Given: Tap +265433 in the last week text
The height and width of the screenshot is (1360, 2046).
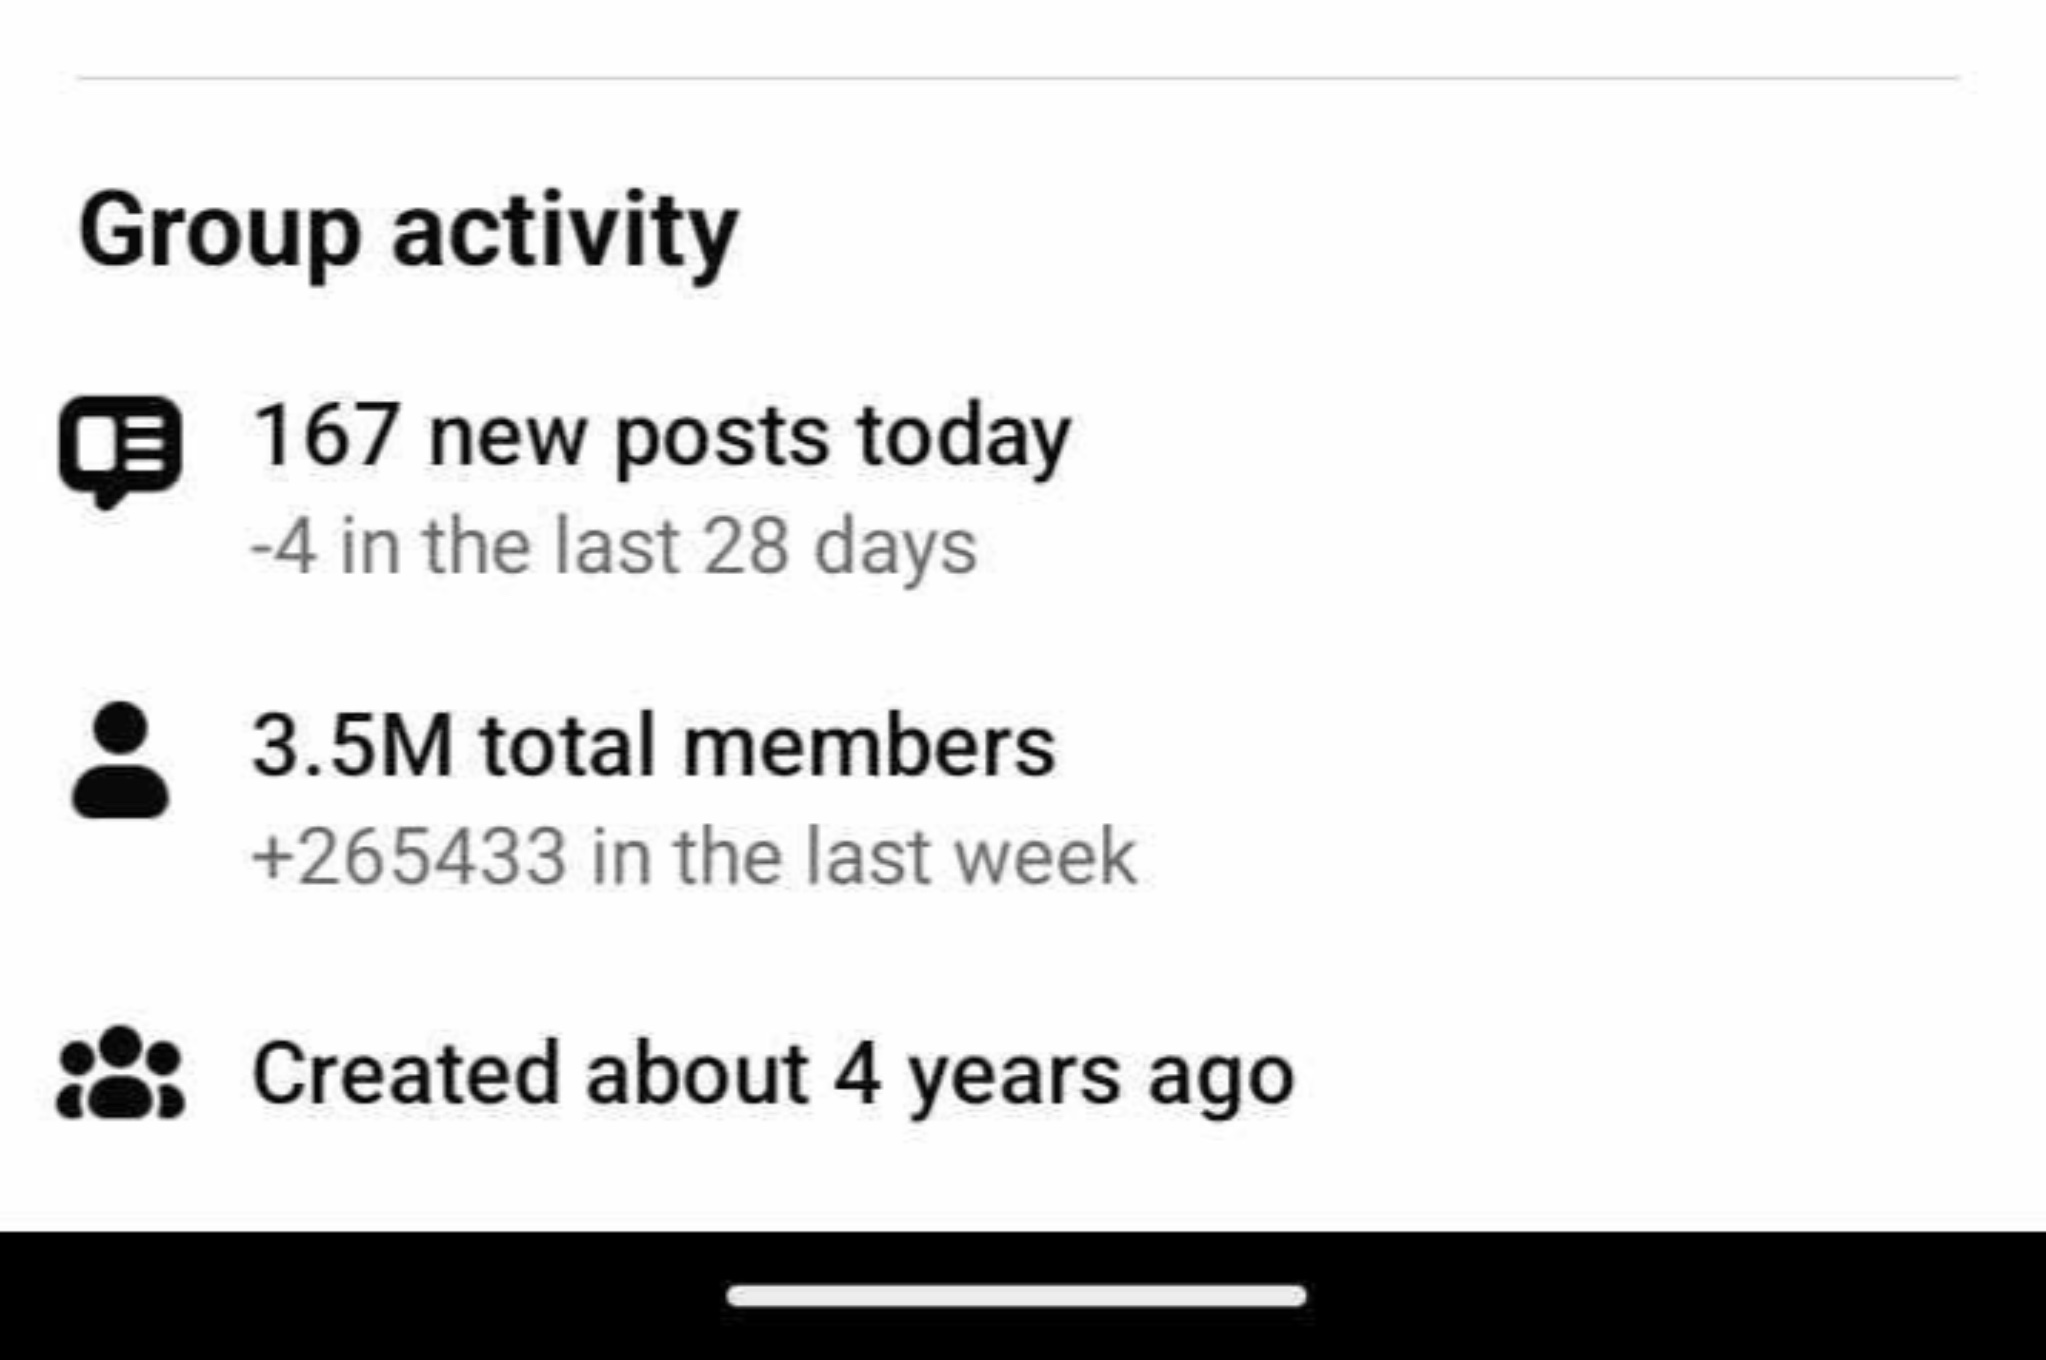Looking at the screenshot, I should click(694, 857).
